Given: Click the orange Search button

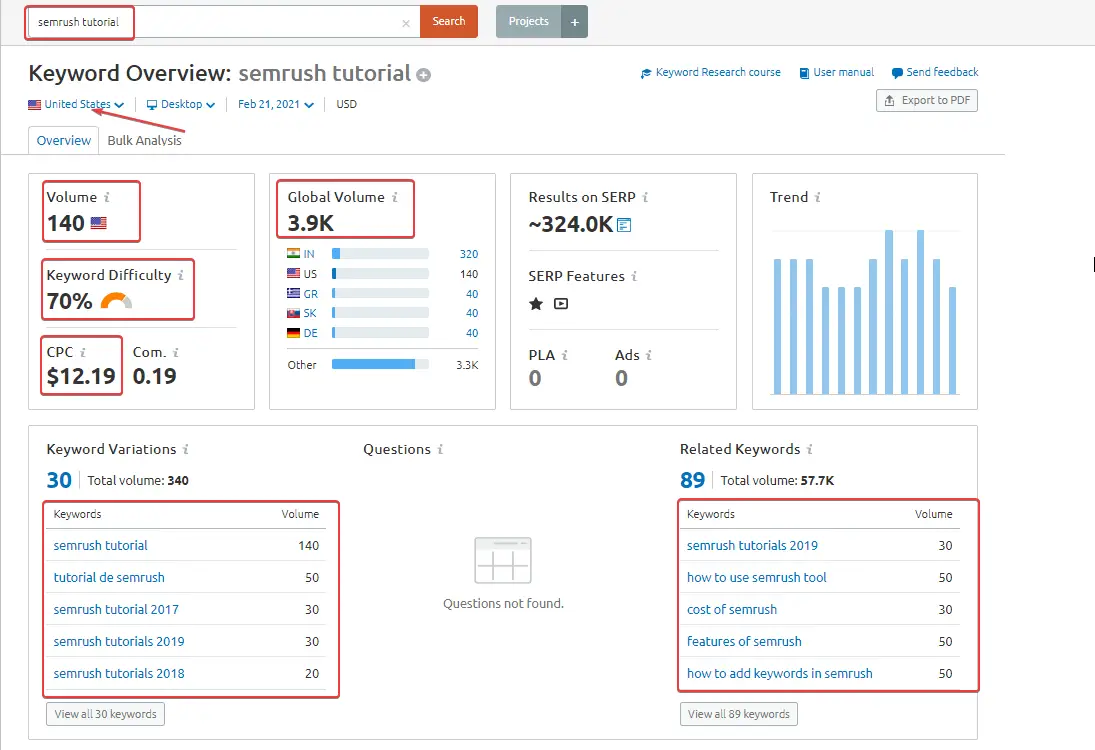Looking at the screenshot, I should (448, 22).
